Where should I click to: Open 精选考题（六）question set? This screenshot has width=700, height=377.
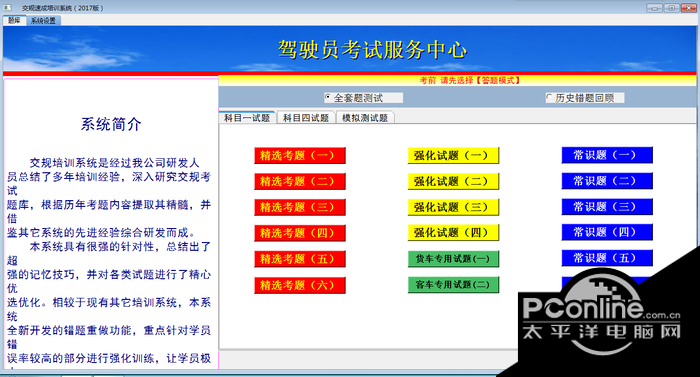[x=300, y=285]
